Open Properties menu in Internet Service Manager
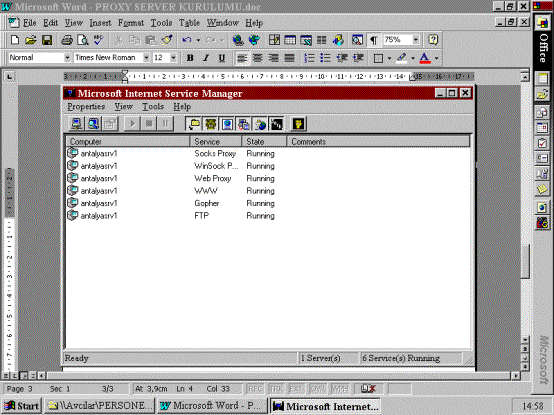The image size is (554, 415). pyautogui.click(x=86, y=107)
